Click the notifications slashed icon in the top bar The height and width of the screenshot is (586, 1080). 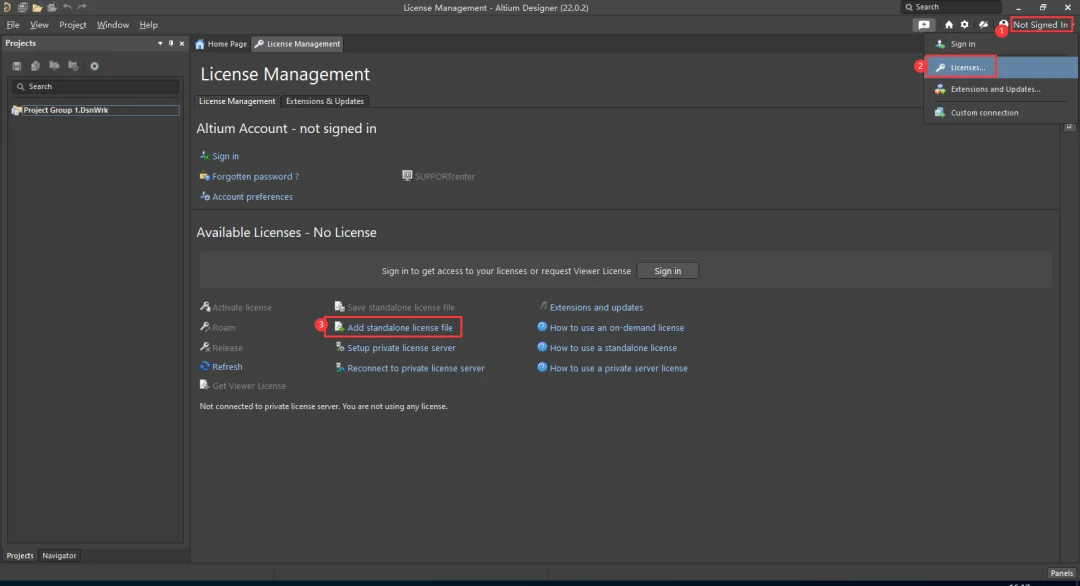(984, 25)
